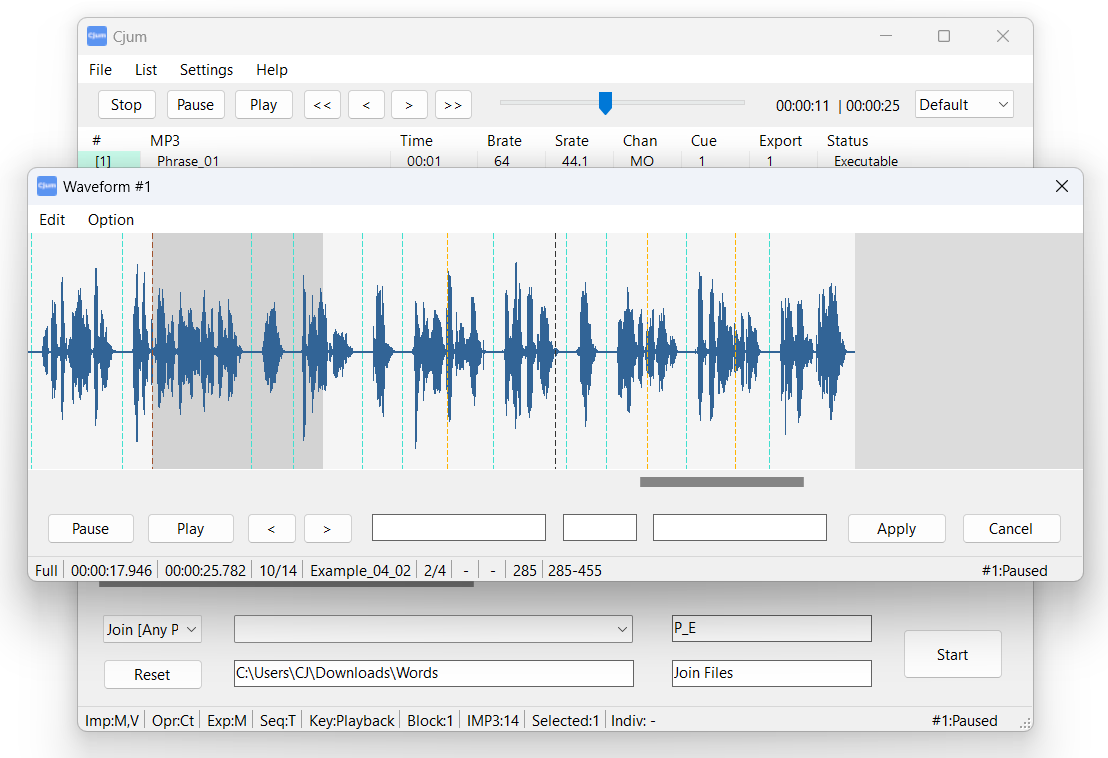Image resolution: width=1108 pixels, height=758 pixels.
Task: Click the Full status bar entry
Action: click(x=47, y=570)
